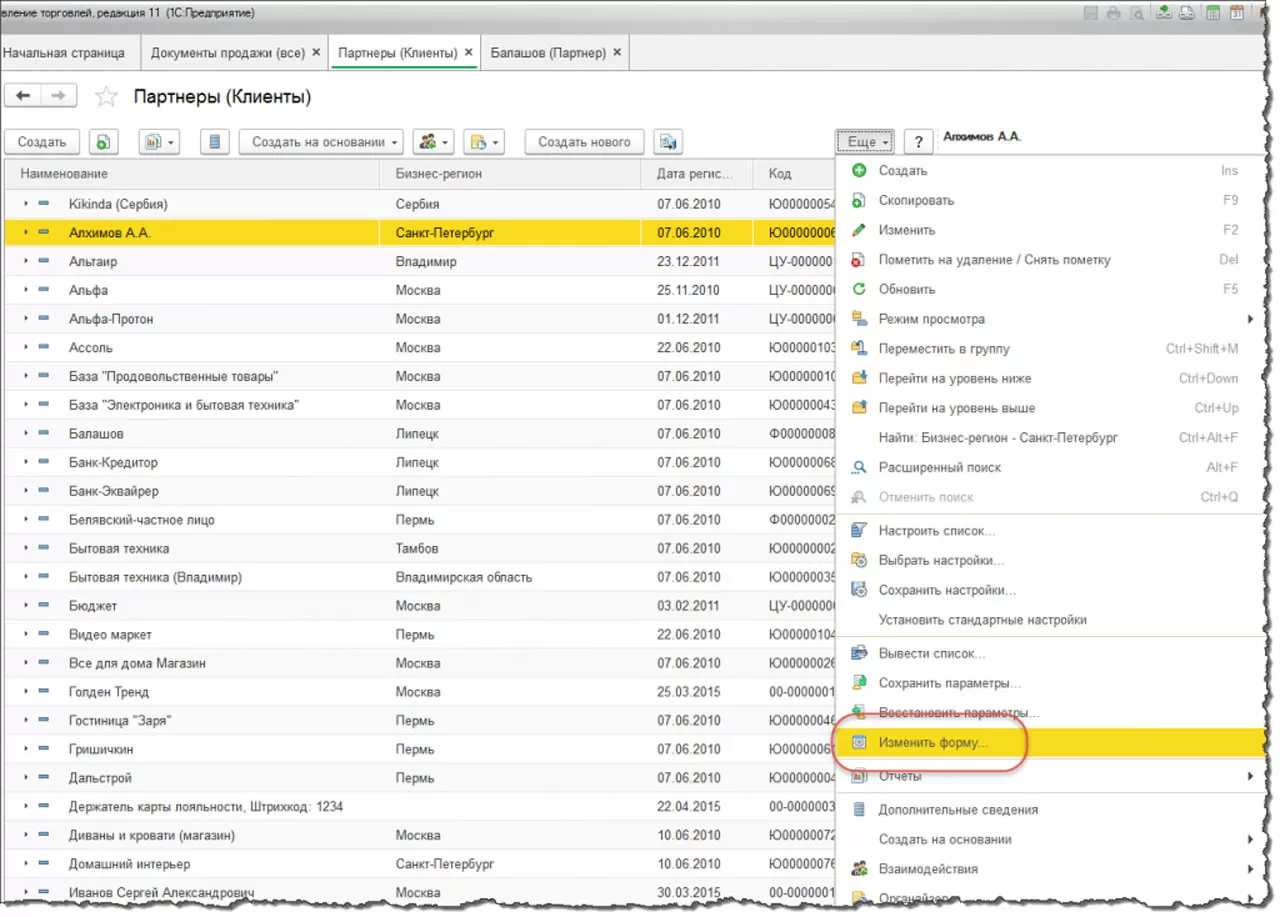The width and height of the screenshot is (1280, 917).
Task: Select Изменить форму... menu item
Action: (932, 743)
